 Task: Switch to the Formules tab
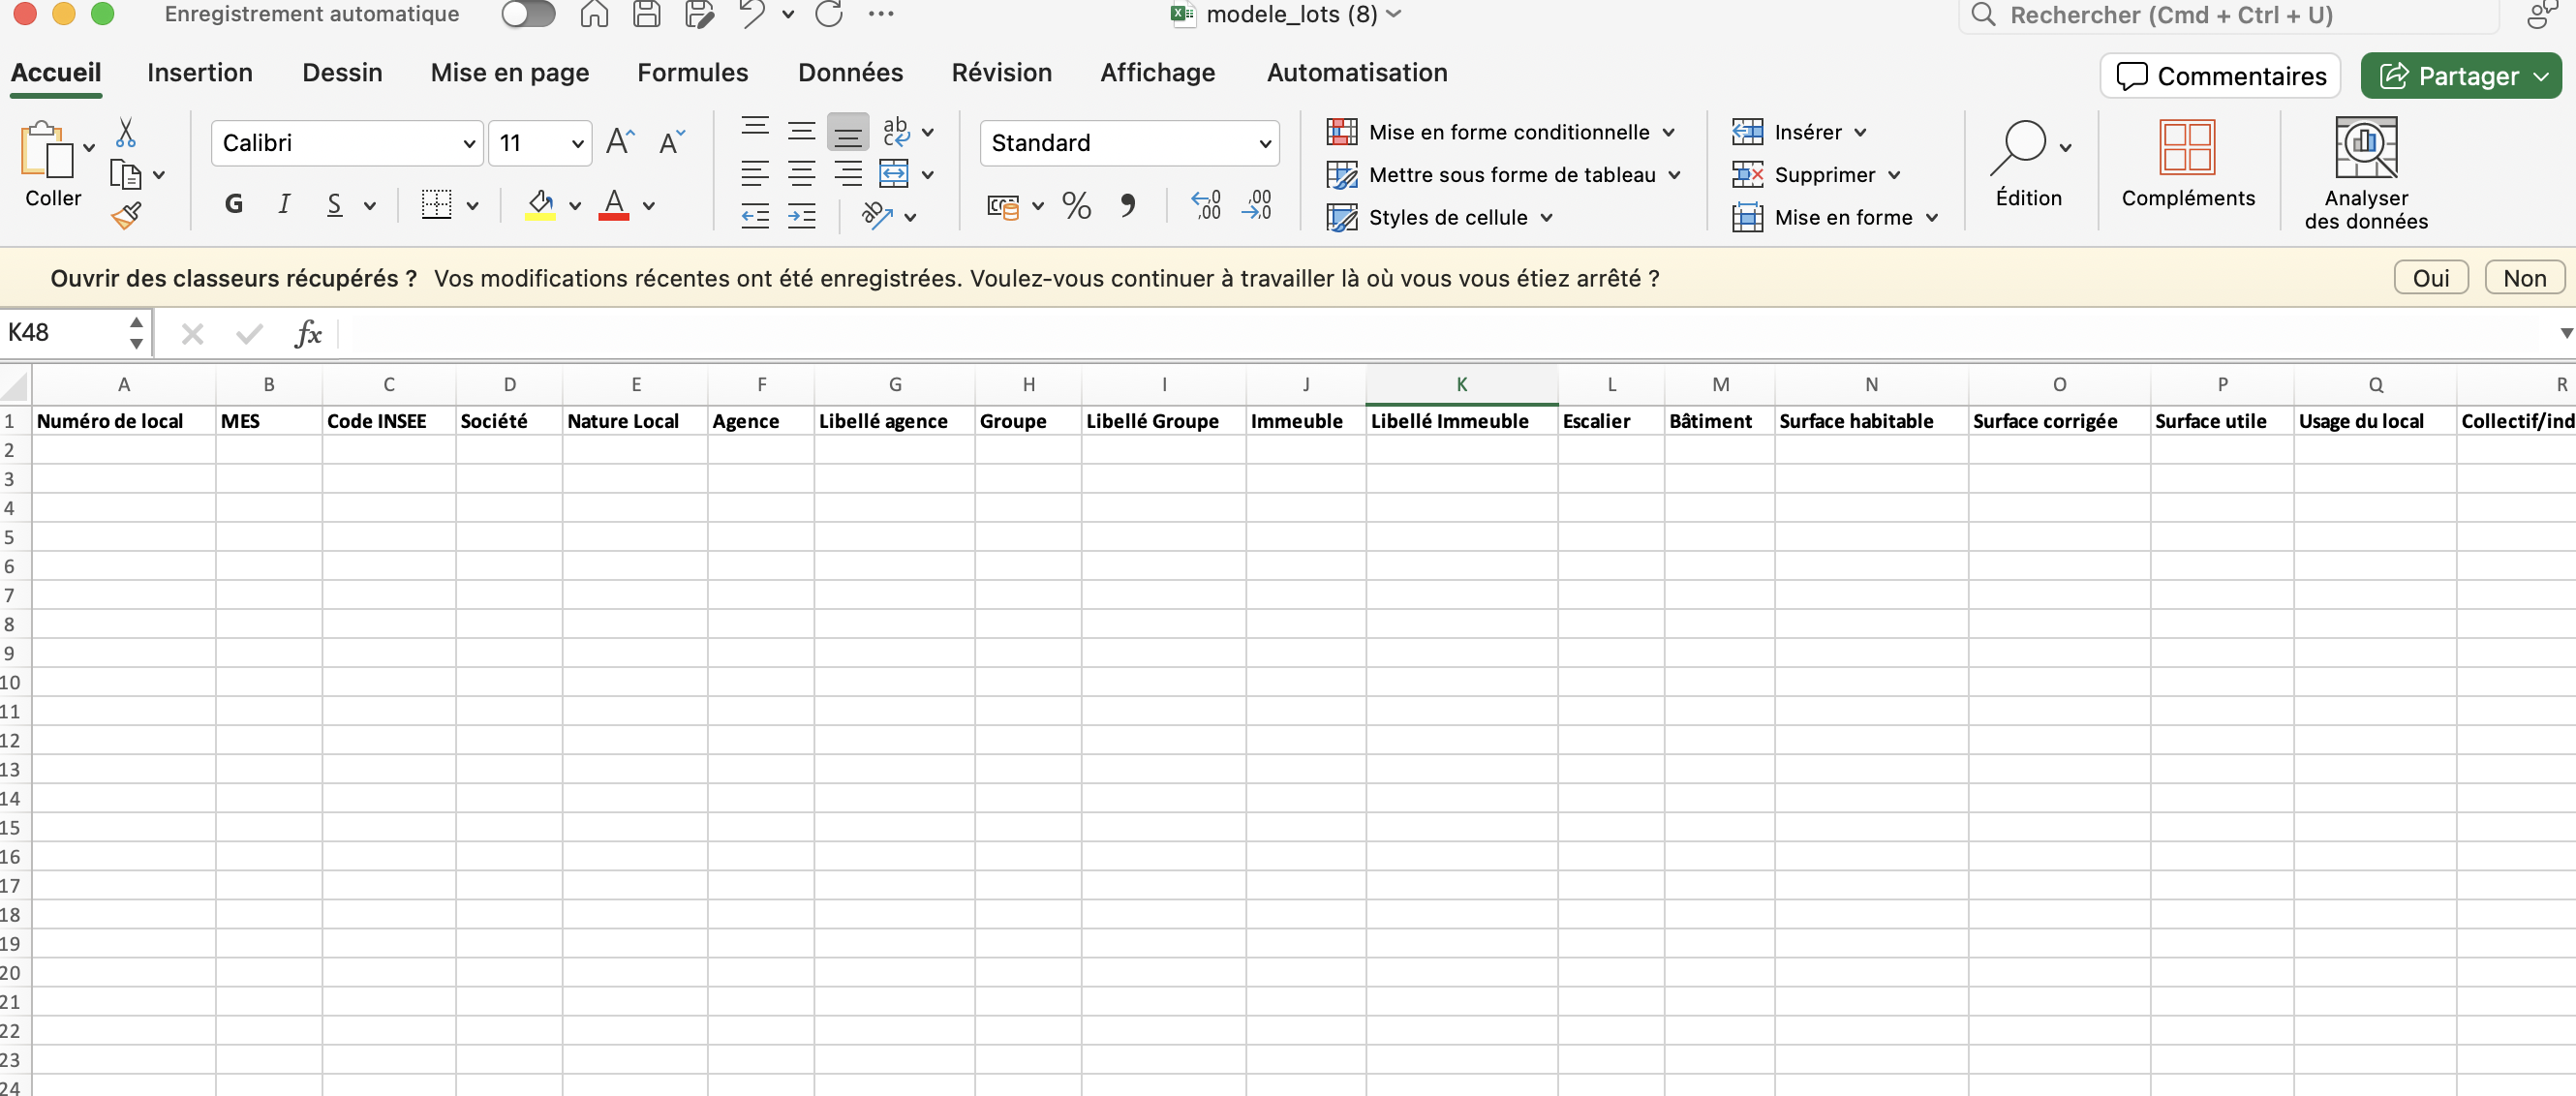click(692, 73)
